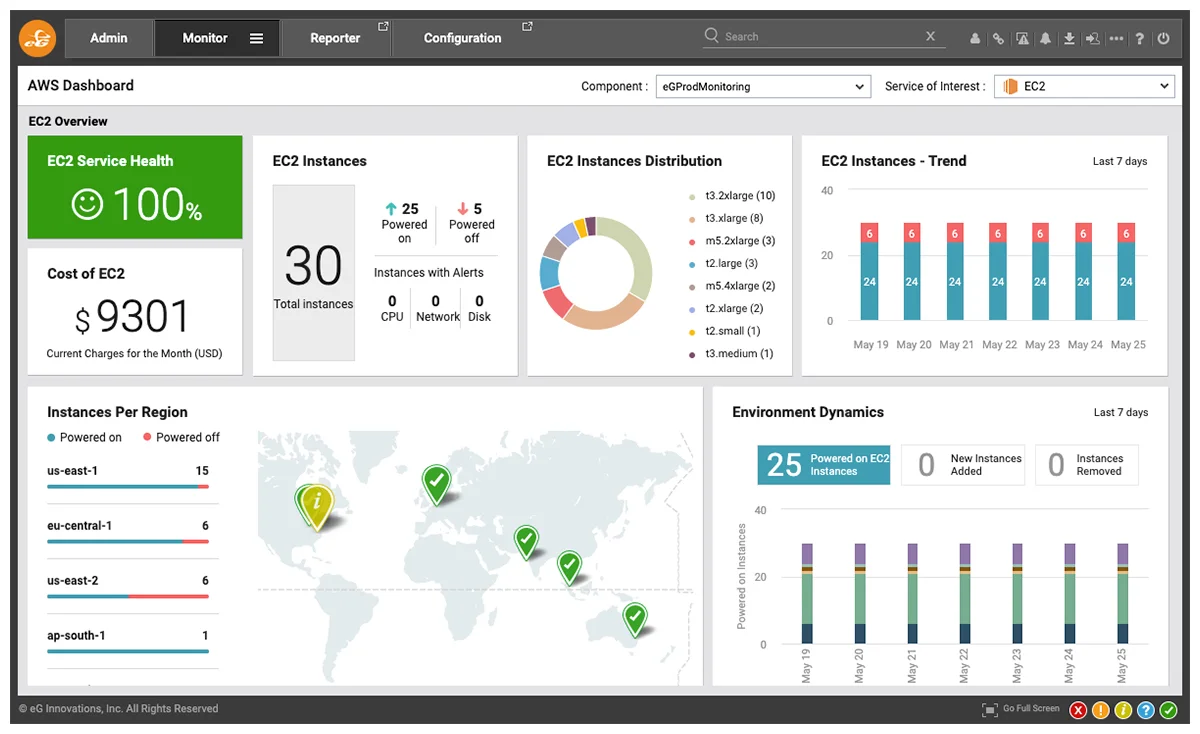Viewport: 1200px width, 734px height.
Task: Click the green map pin over India
Action: point(526,541)
